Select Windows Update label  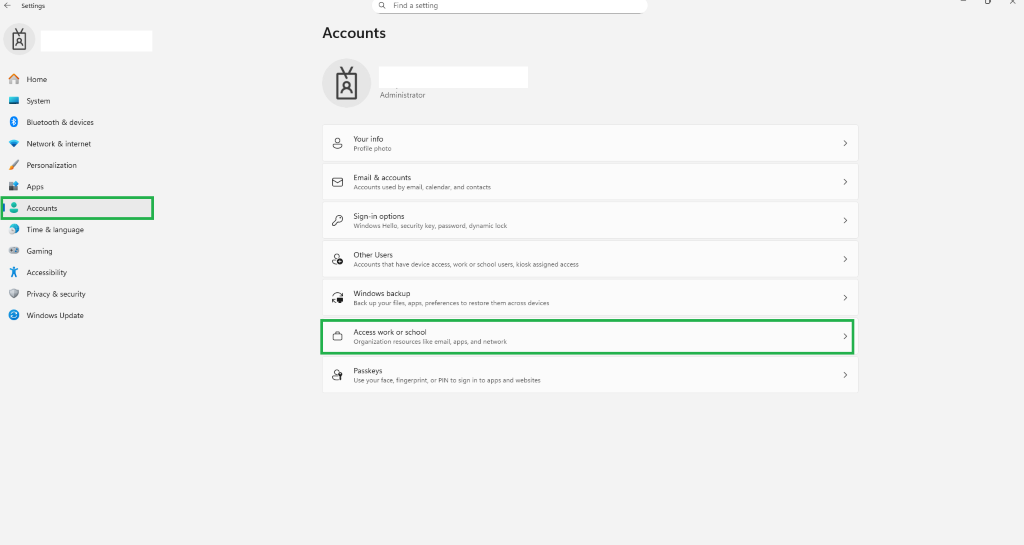(x=55, y=315)
